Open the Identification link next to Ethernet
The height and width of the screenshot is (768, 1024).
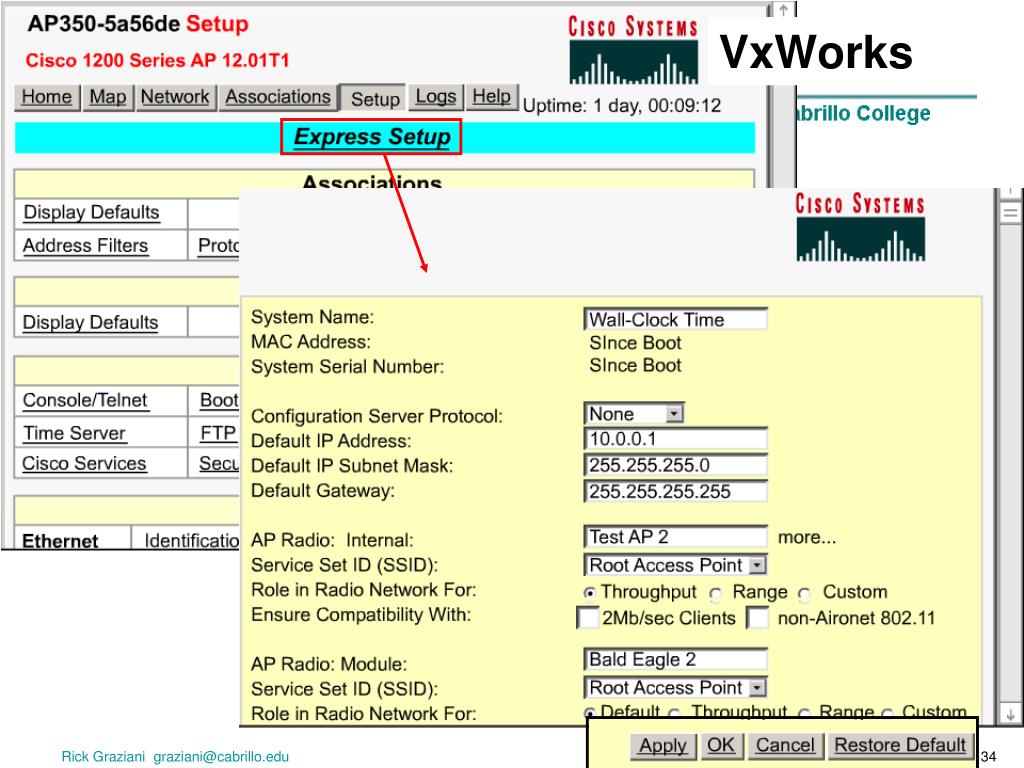[192, 541]
